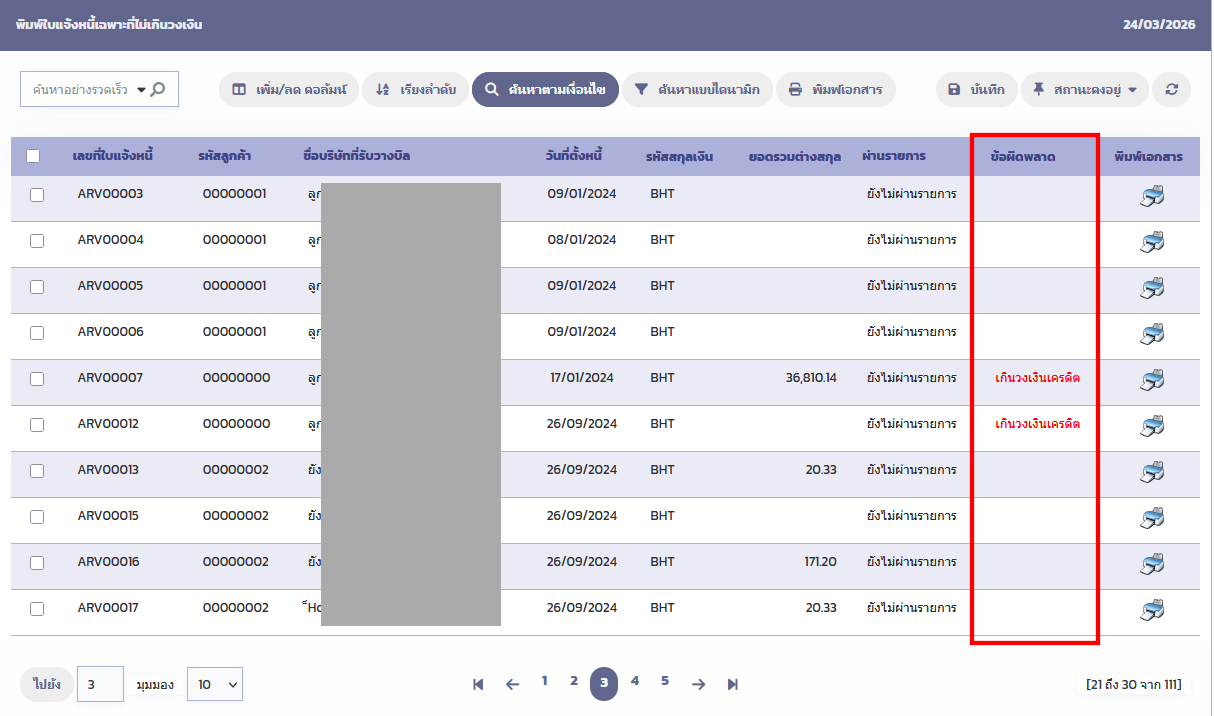Print document for invoice ARV00007

[x=1152, y=380]
